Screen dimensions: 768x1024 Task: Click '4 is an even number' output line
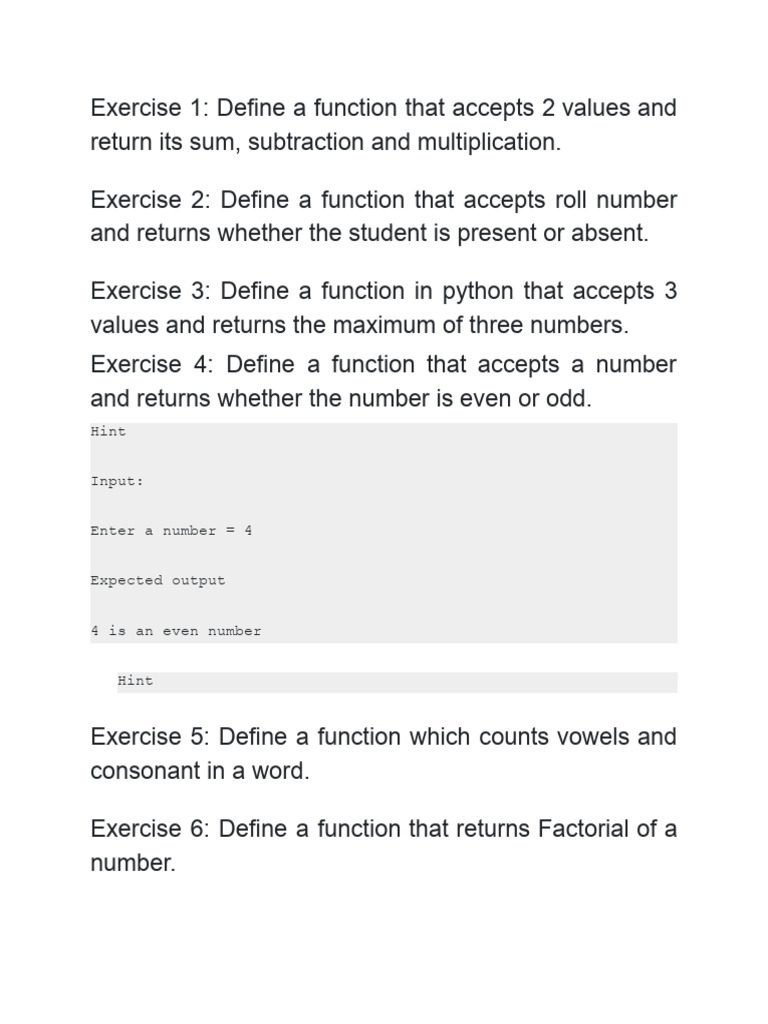point(176,631)
